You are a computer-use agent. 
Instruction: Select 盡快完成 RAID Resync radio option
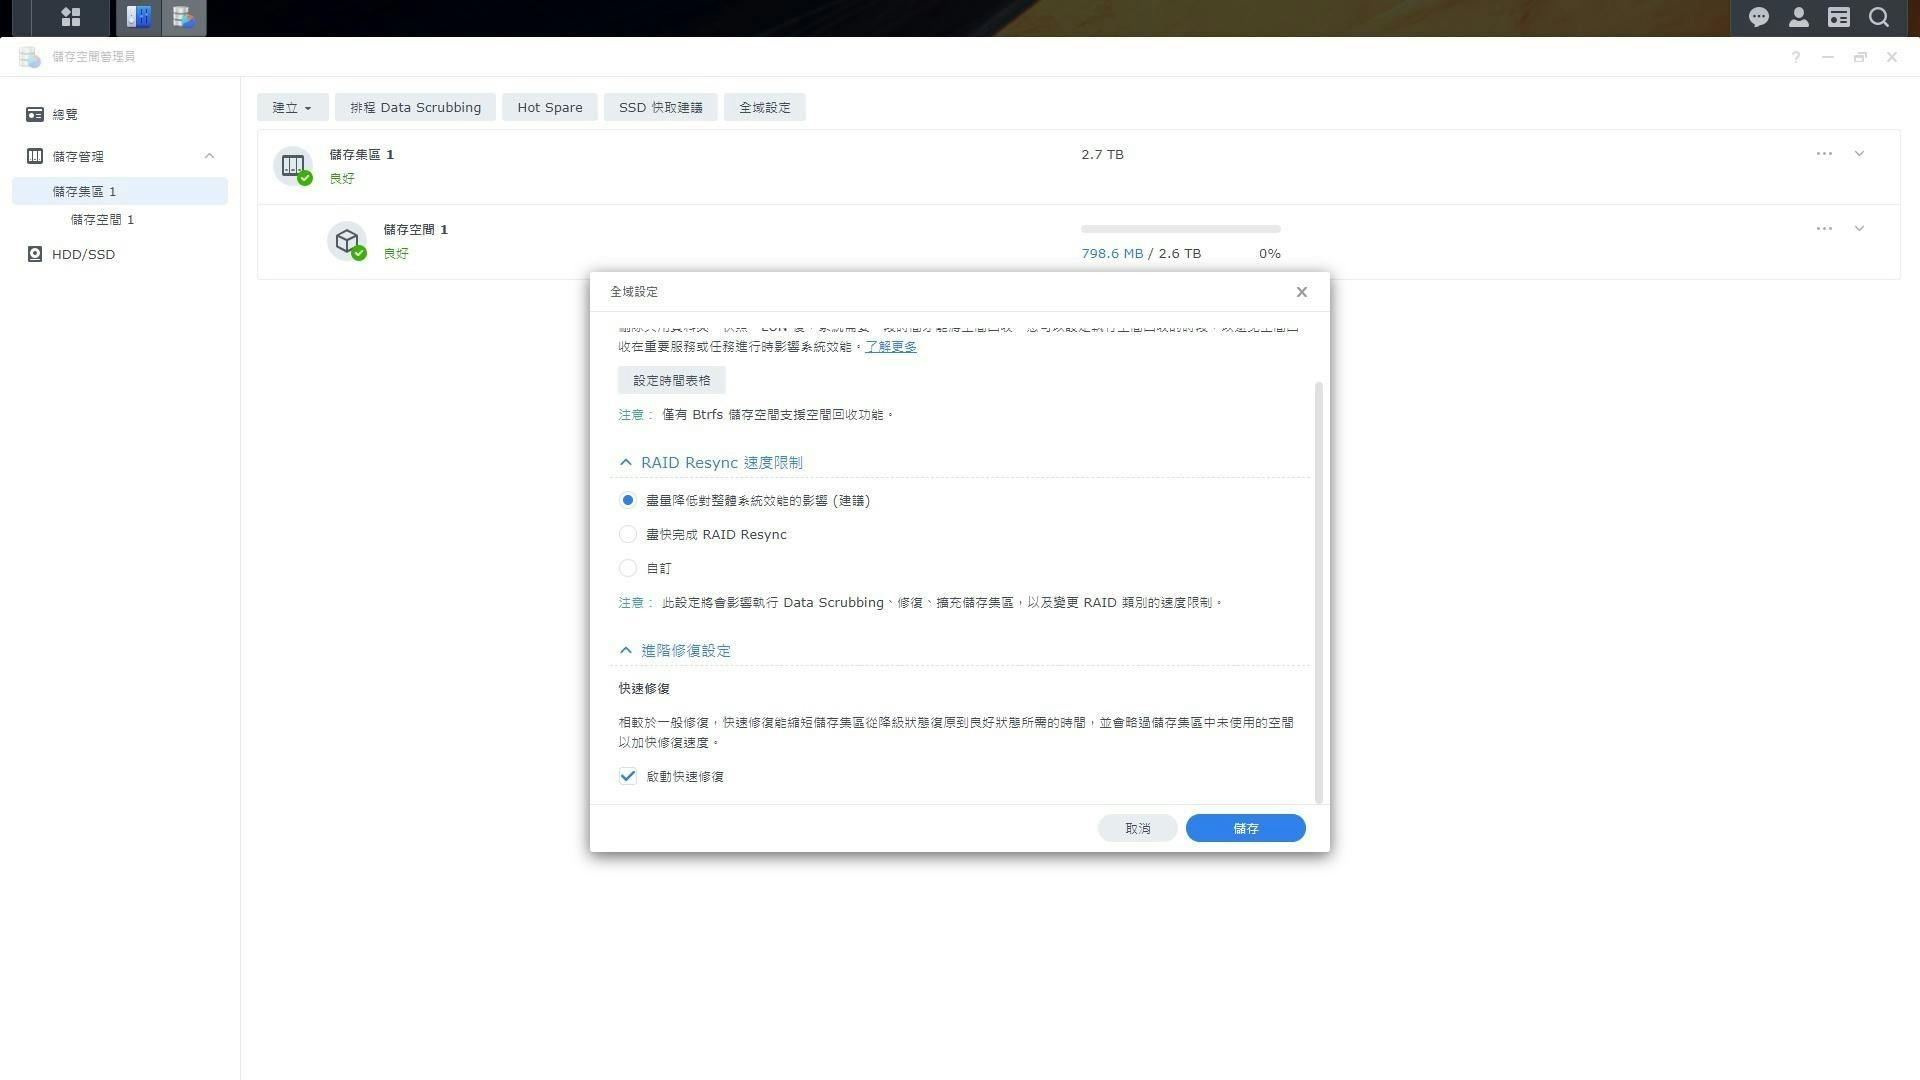(x=628, y=534)
